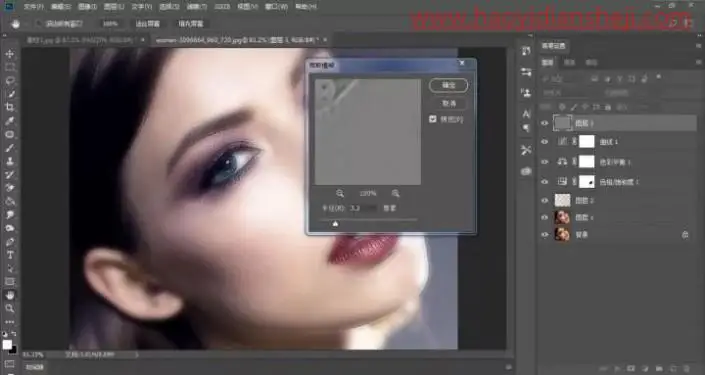This screenshot has width=705, height=375.
Task: Select the Spot Healing Brush tool
Action: pyautogui.click(x=9, y=134)
